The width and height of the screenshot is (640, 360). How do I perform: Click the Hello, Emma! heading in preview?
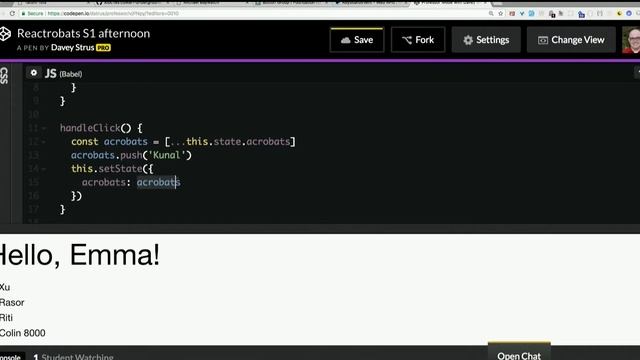click(x=80, y=255)
